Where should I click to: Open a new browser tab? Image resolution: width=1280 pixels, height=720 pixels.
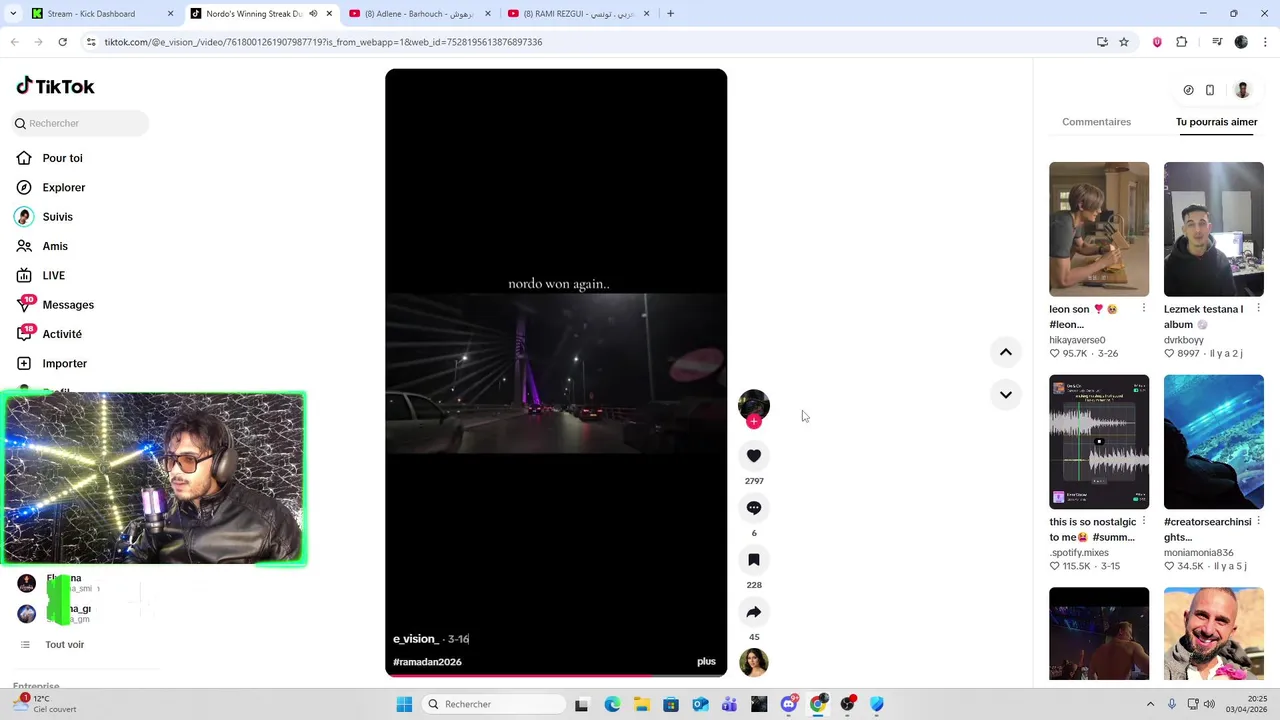click(670, 14)
